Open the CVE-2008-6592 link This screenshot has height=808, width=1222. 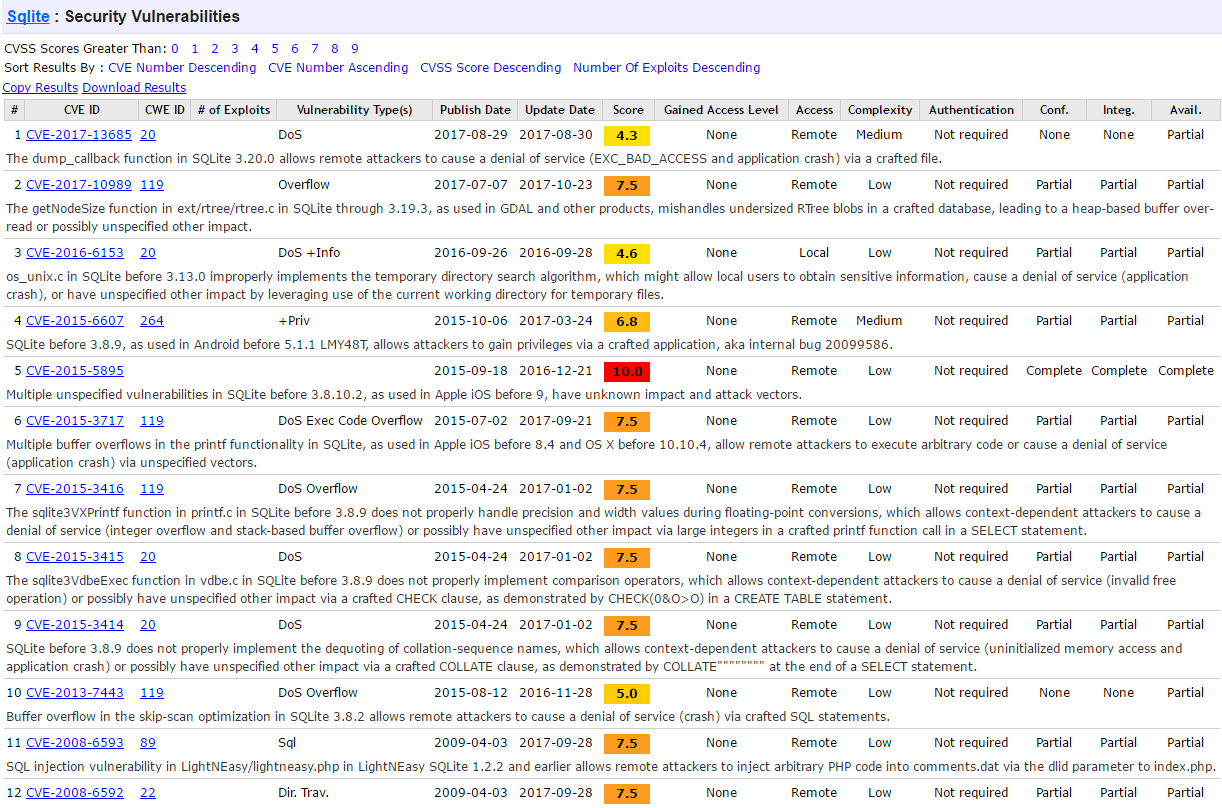75,793
